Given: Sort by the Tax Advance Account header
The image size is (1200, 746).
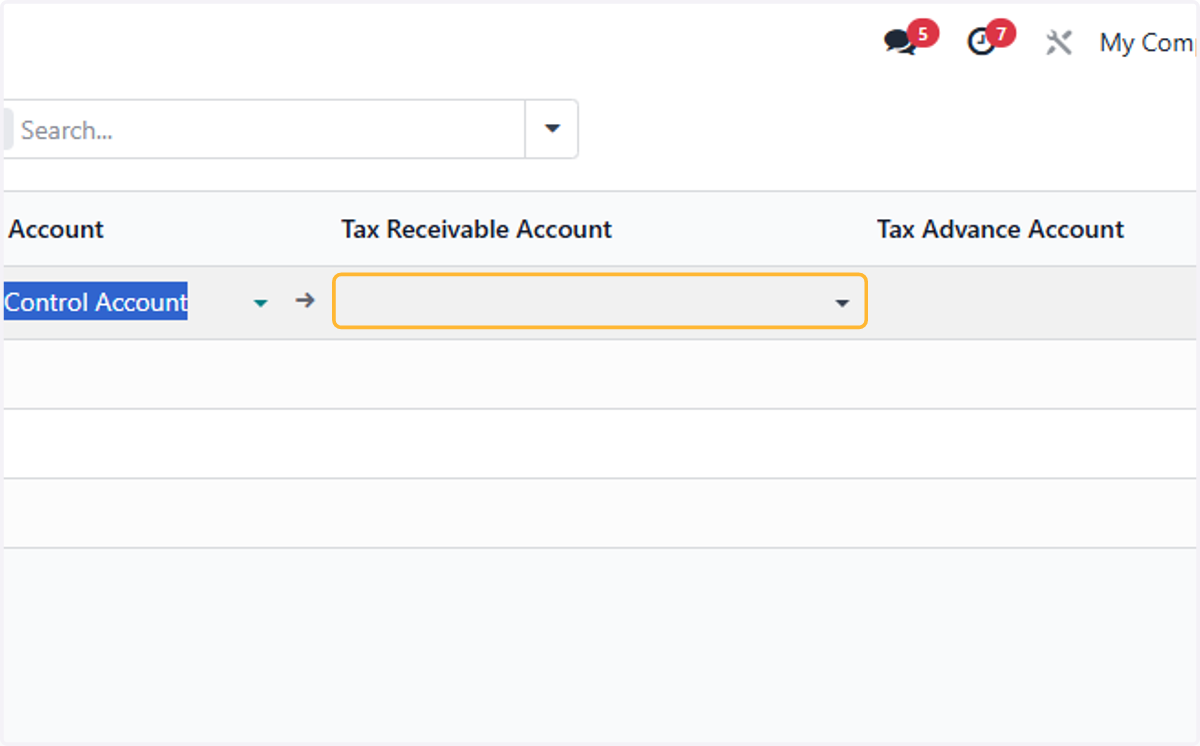Looking at the screenshot, I should point(1000,229).
